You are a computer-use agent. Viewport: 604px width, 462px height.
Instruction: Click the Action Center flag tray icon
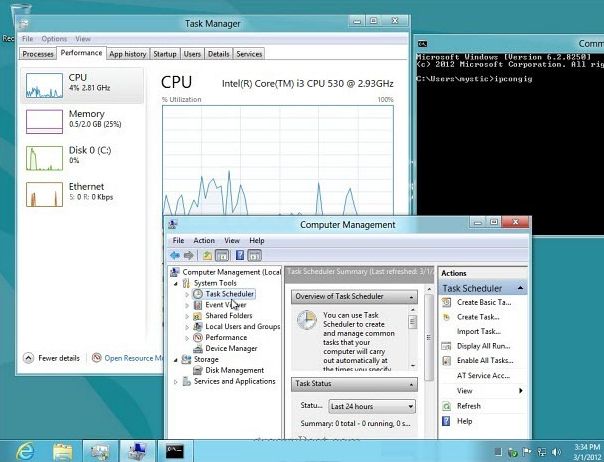tap(527, 452)
